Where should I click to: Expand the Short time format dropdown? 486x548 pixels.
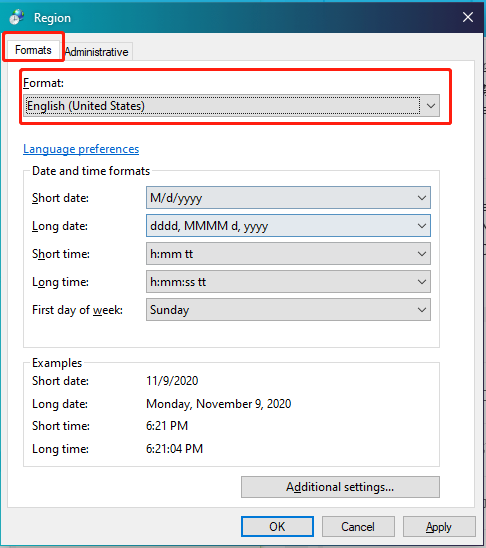pyautogui.click(x=422, y=254)
